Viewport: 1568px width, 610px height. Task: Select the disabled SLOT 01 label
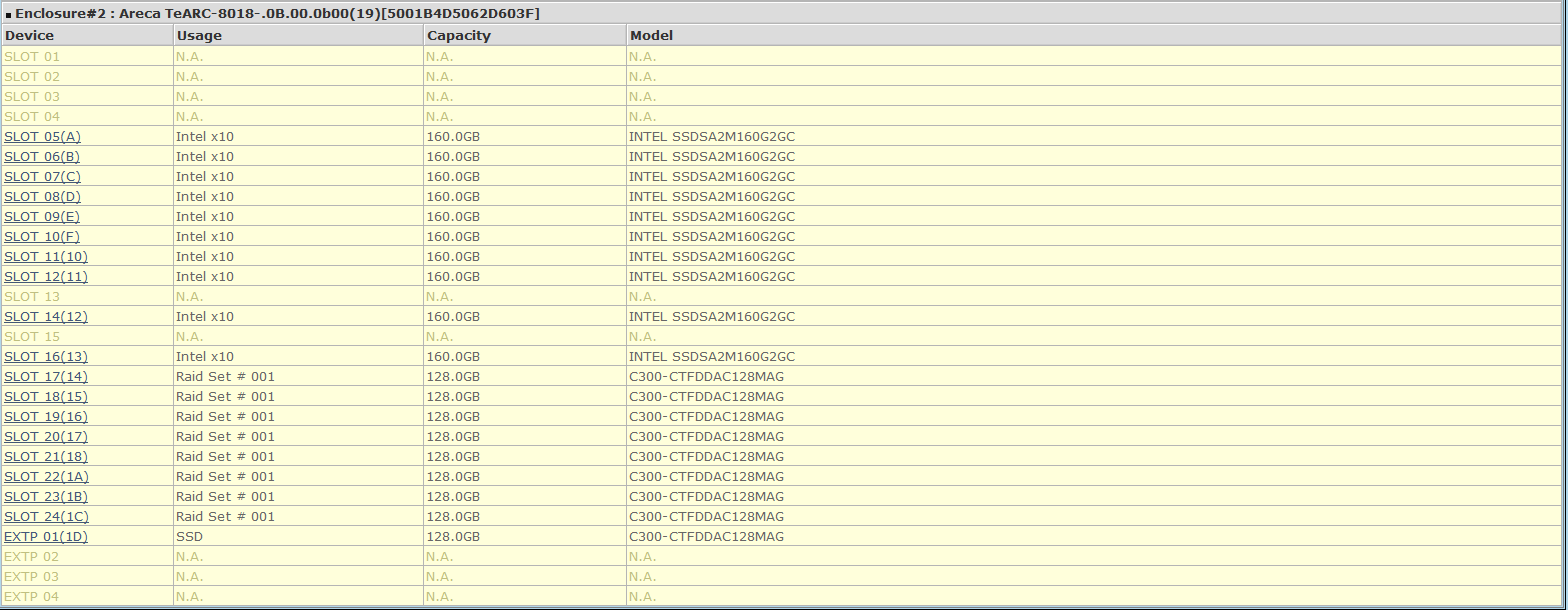(x=32, y=56)
